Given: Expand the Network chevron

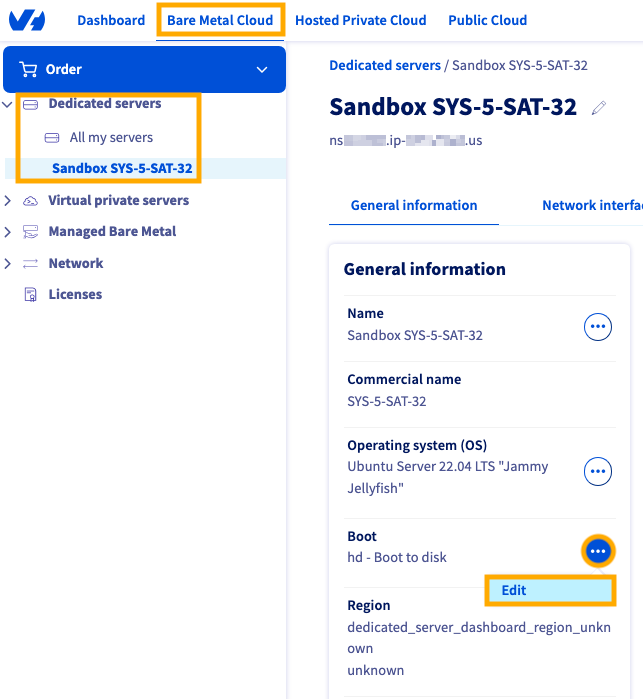Looking at the screenshot, I should (x=7, y=263).
